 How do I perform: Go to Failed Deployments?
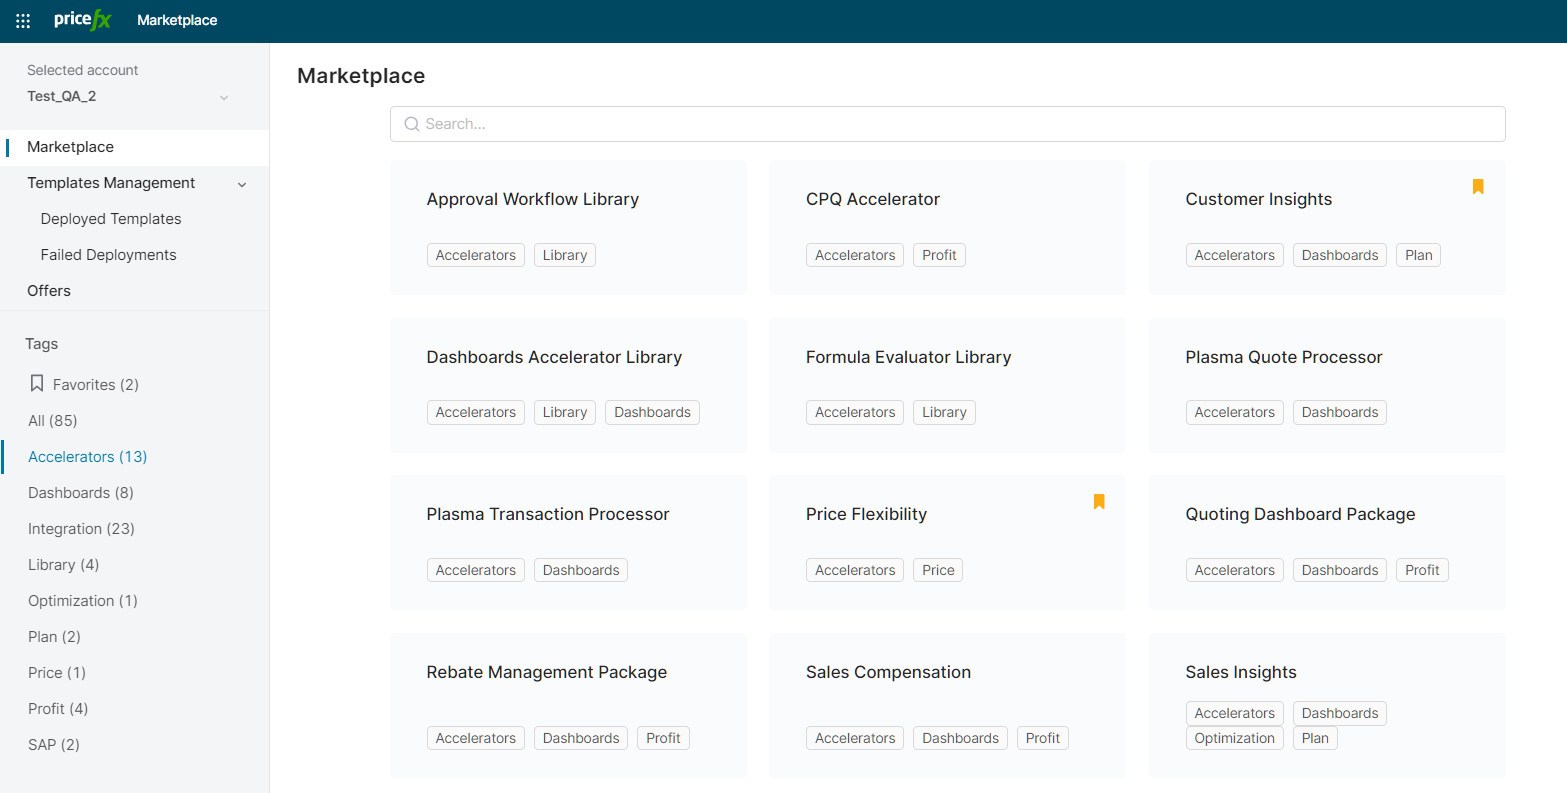click(108, 255)
